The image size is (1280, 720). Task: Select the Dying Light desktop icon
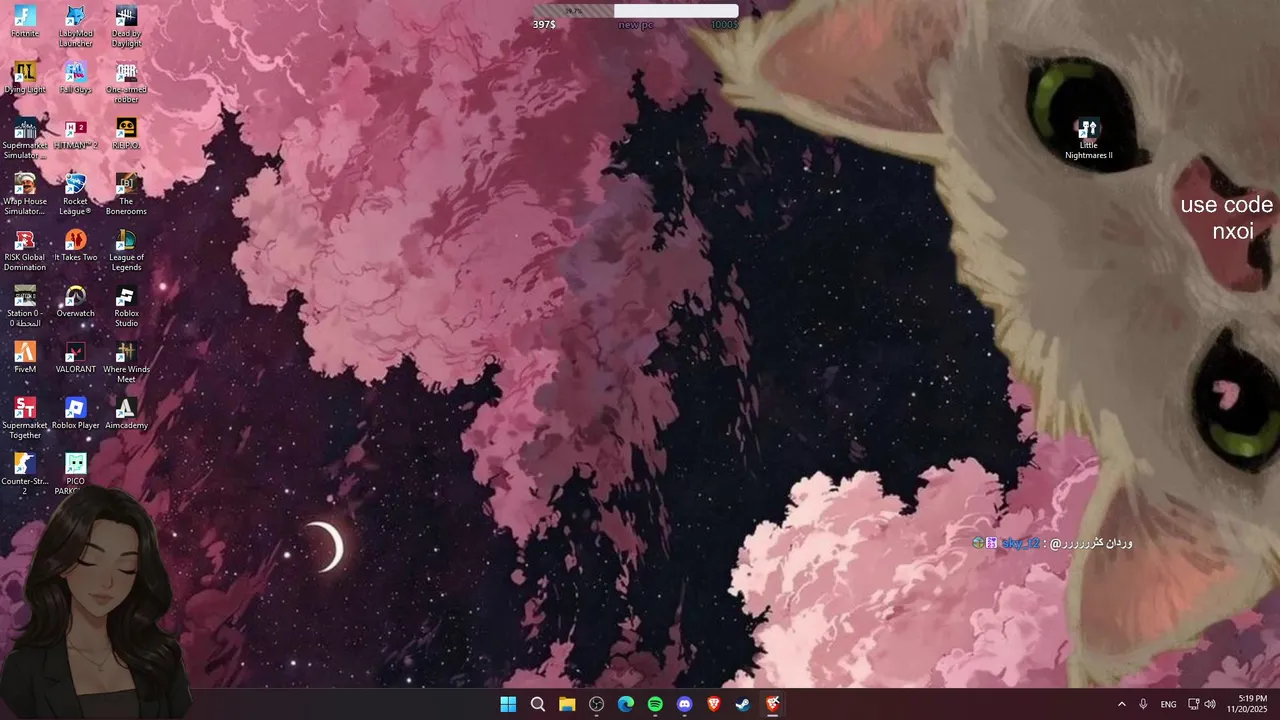pos(25,77)
